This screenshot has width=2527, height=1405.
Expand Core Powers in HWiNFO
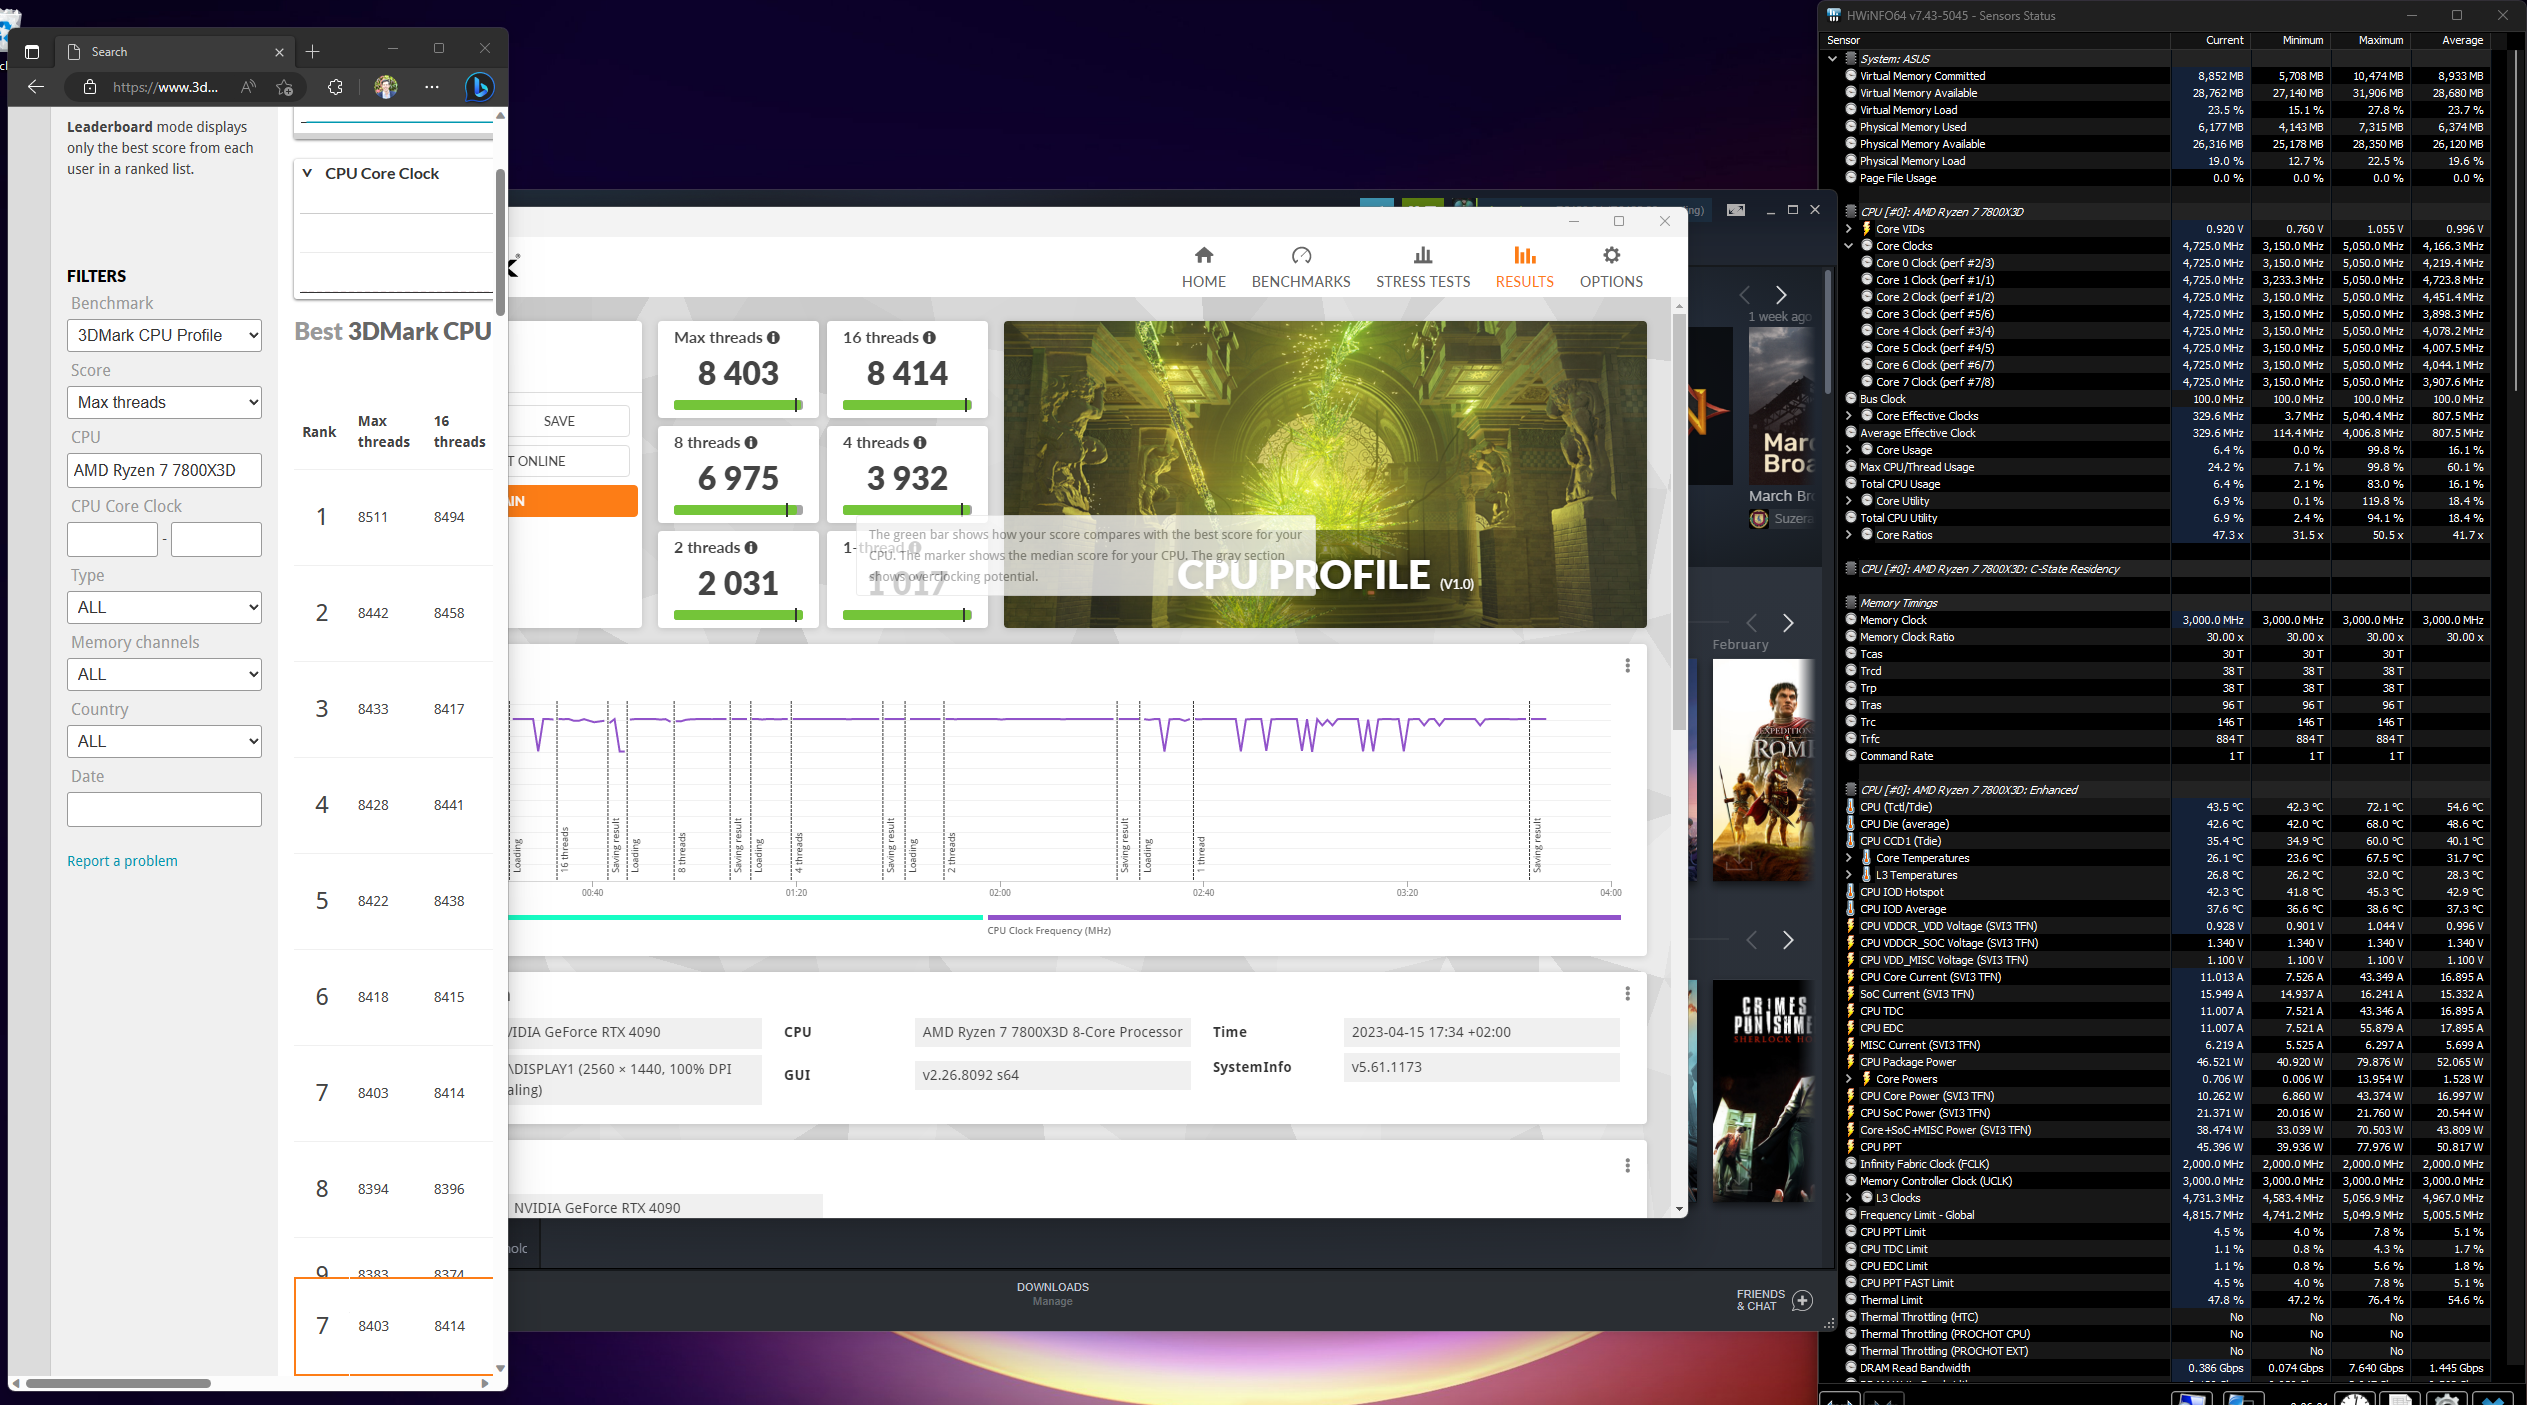tap(1848, 1079)
